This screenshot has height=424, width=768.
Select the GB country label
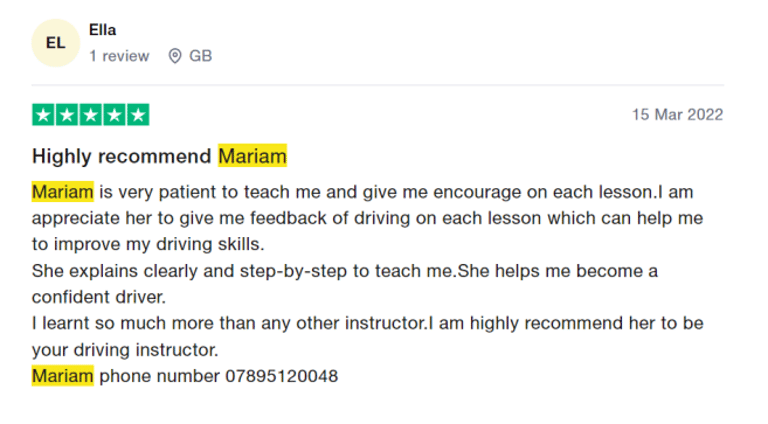pyautogui.click(x=200, y=56)
